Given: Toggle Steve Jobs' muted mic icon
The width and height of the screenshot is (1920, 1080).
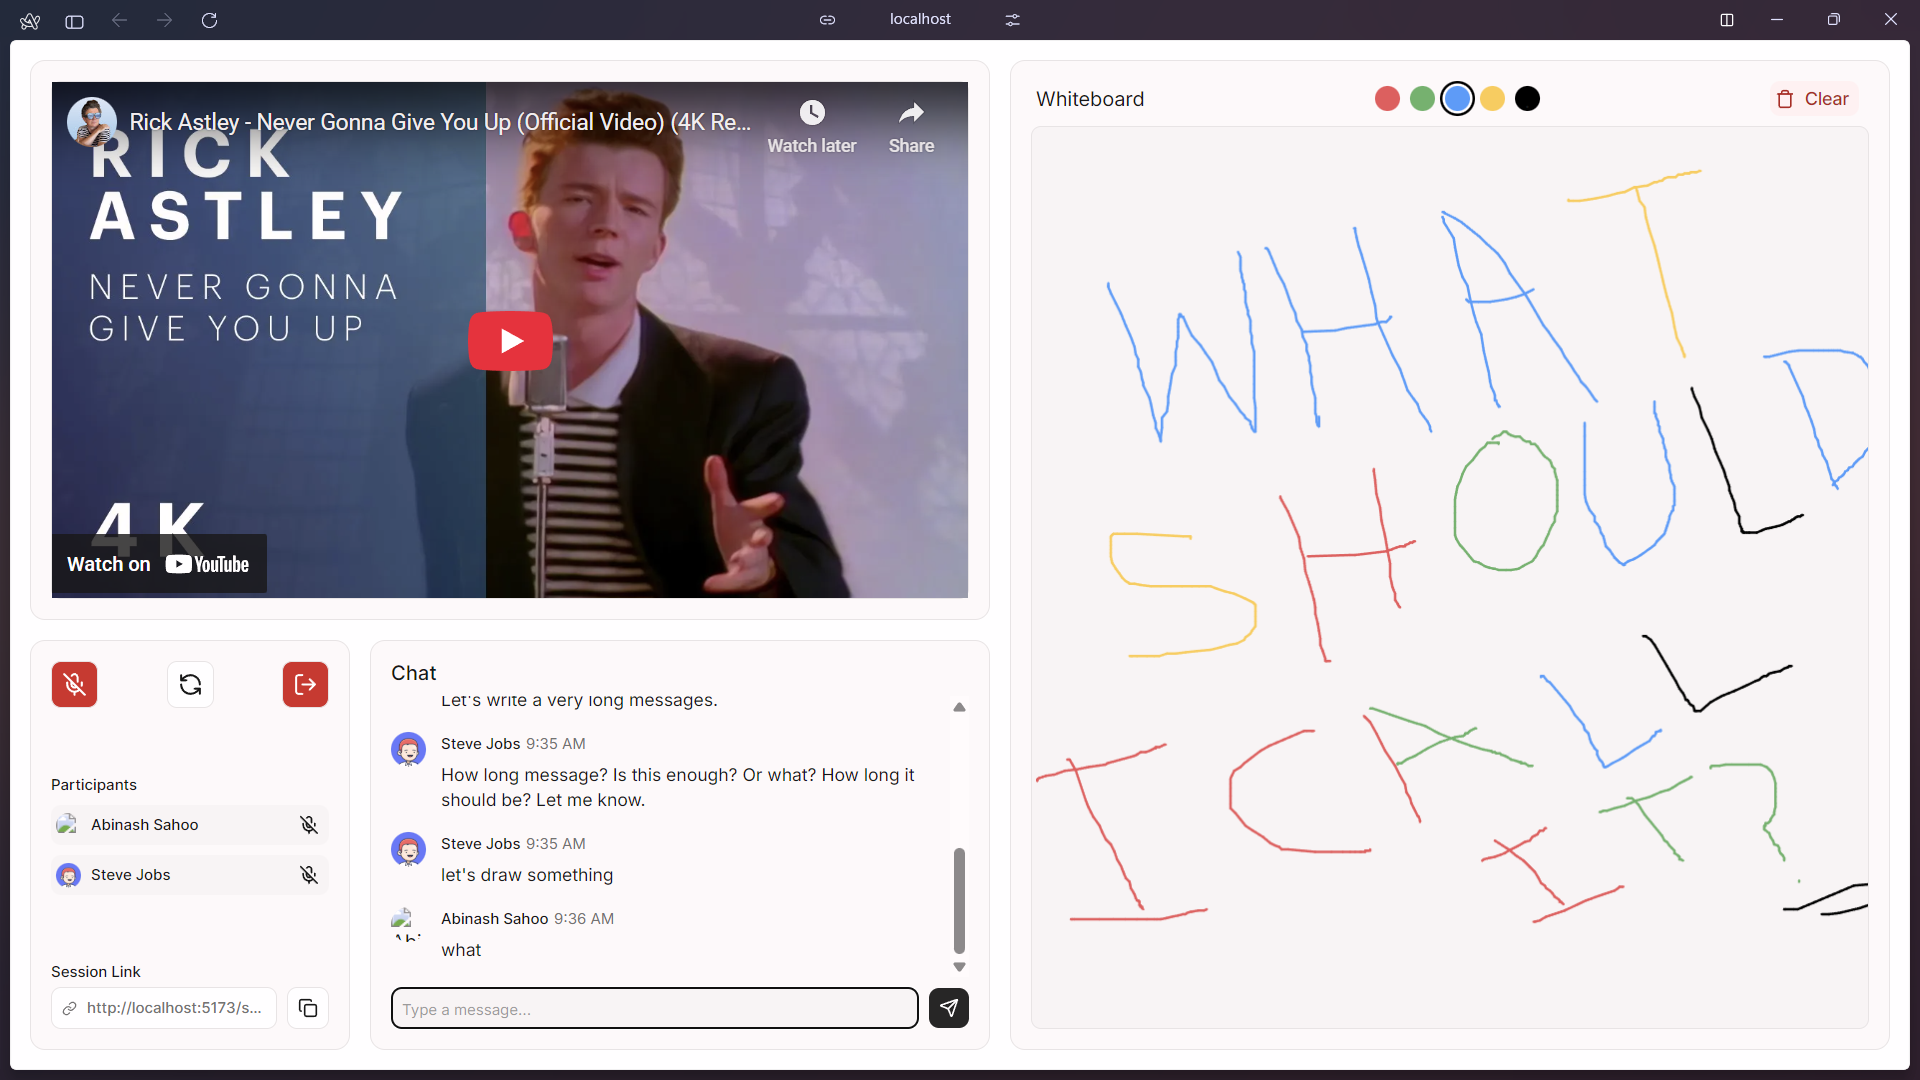Looking at the screenshot, I should [x=309, y=875].
